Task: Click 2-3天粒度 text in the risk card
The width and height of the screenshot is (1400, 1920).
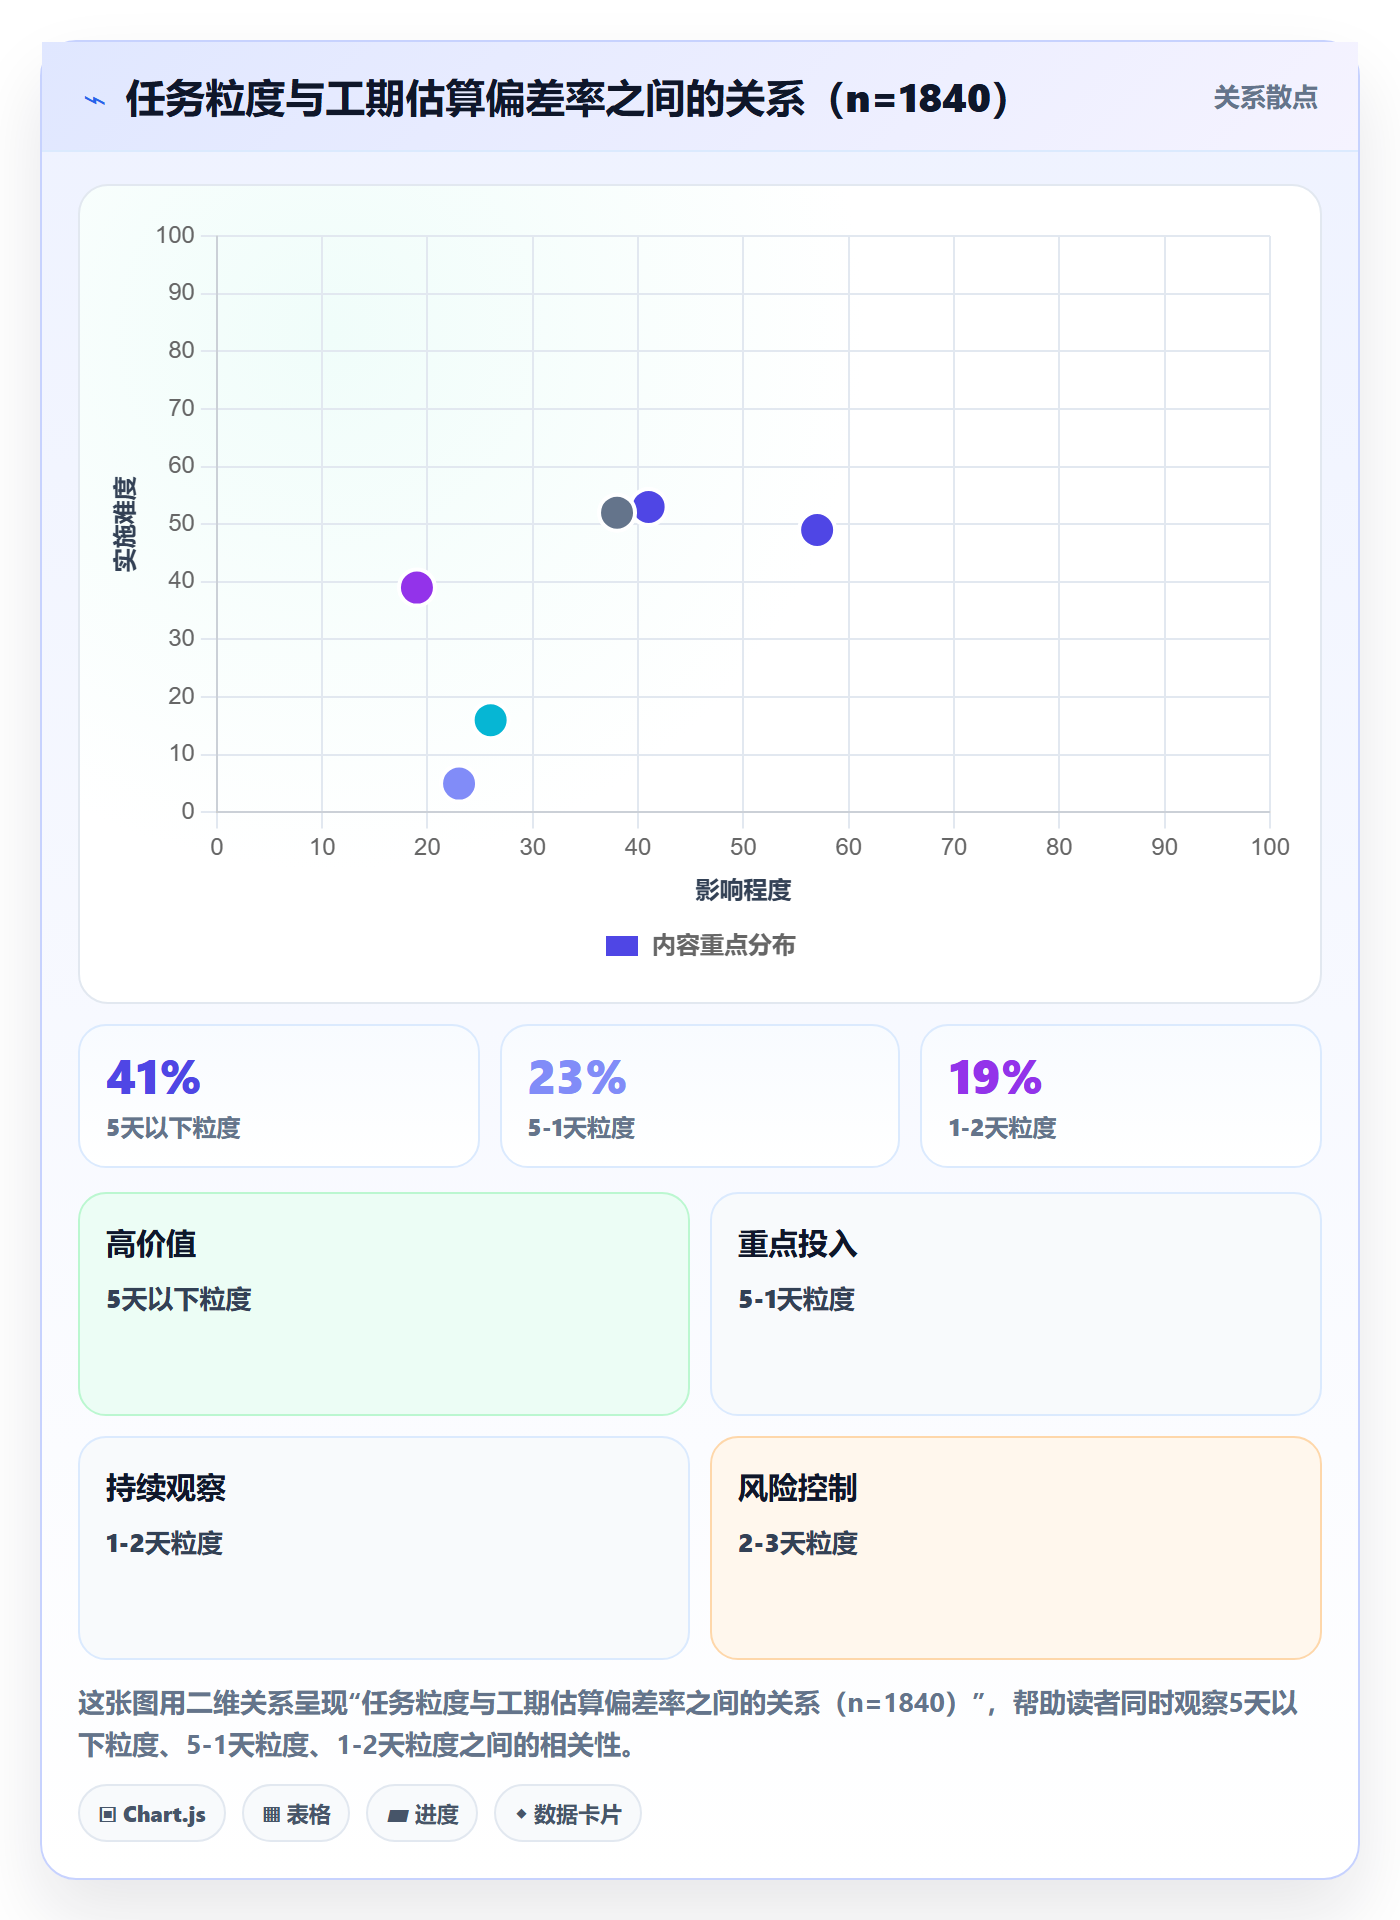Action: click(798, 1543)
